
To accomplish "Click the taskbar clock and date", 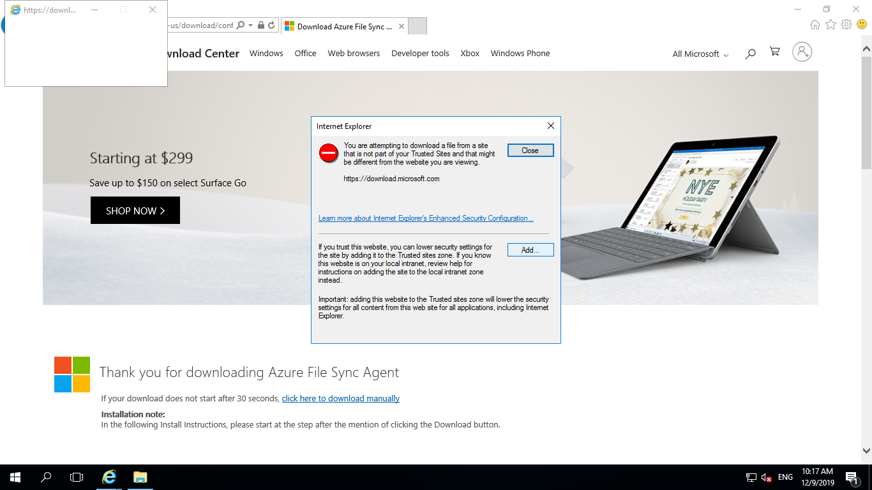I will (x=818, y=477).
